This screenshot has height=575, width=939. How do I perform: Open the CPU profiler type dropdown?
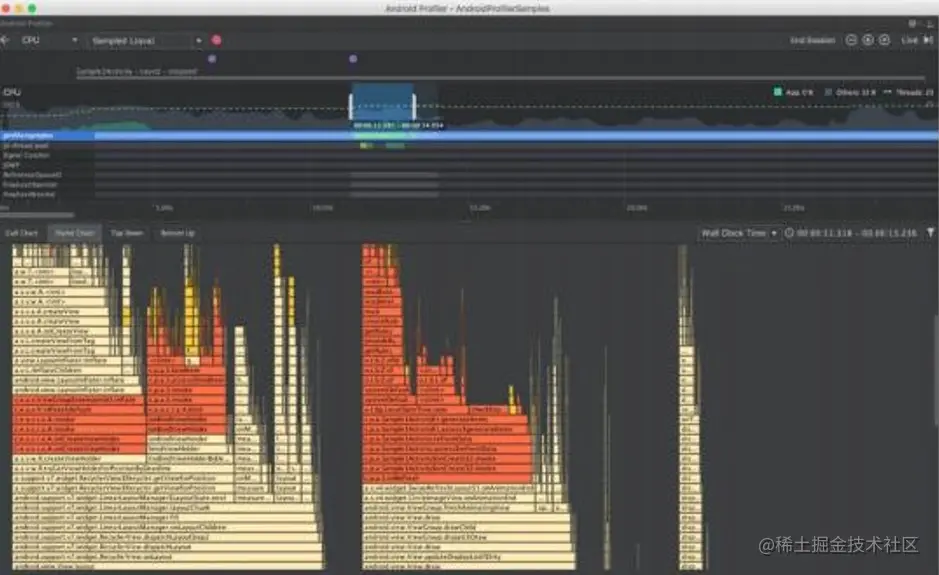[x=50, y=40]
